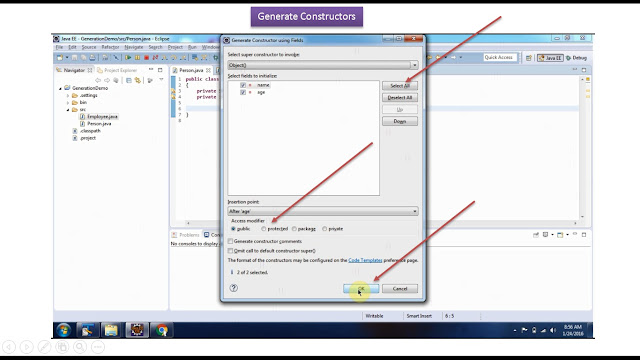640x360 pixels.
Task: Click the Disconnect debug icon
Action: tap(155, 58)
